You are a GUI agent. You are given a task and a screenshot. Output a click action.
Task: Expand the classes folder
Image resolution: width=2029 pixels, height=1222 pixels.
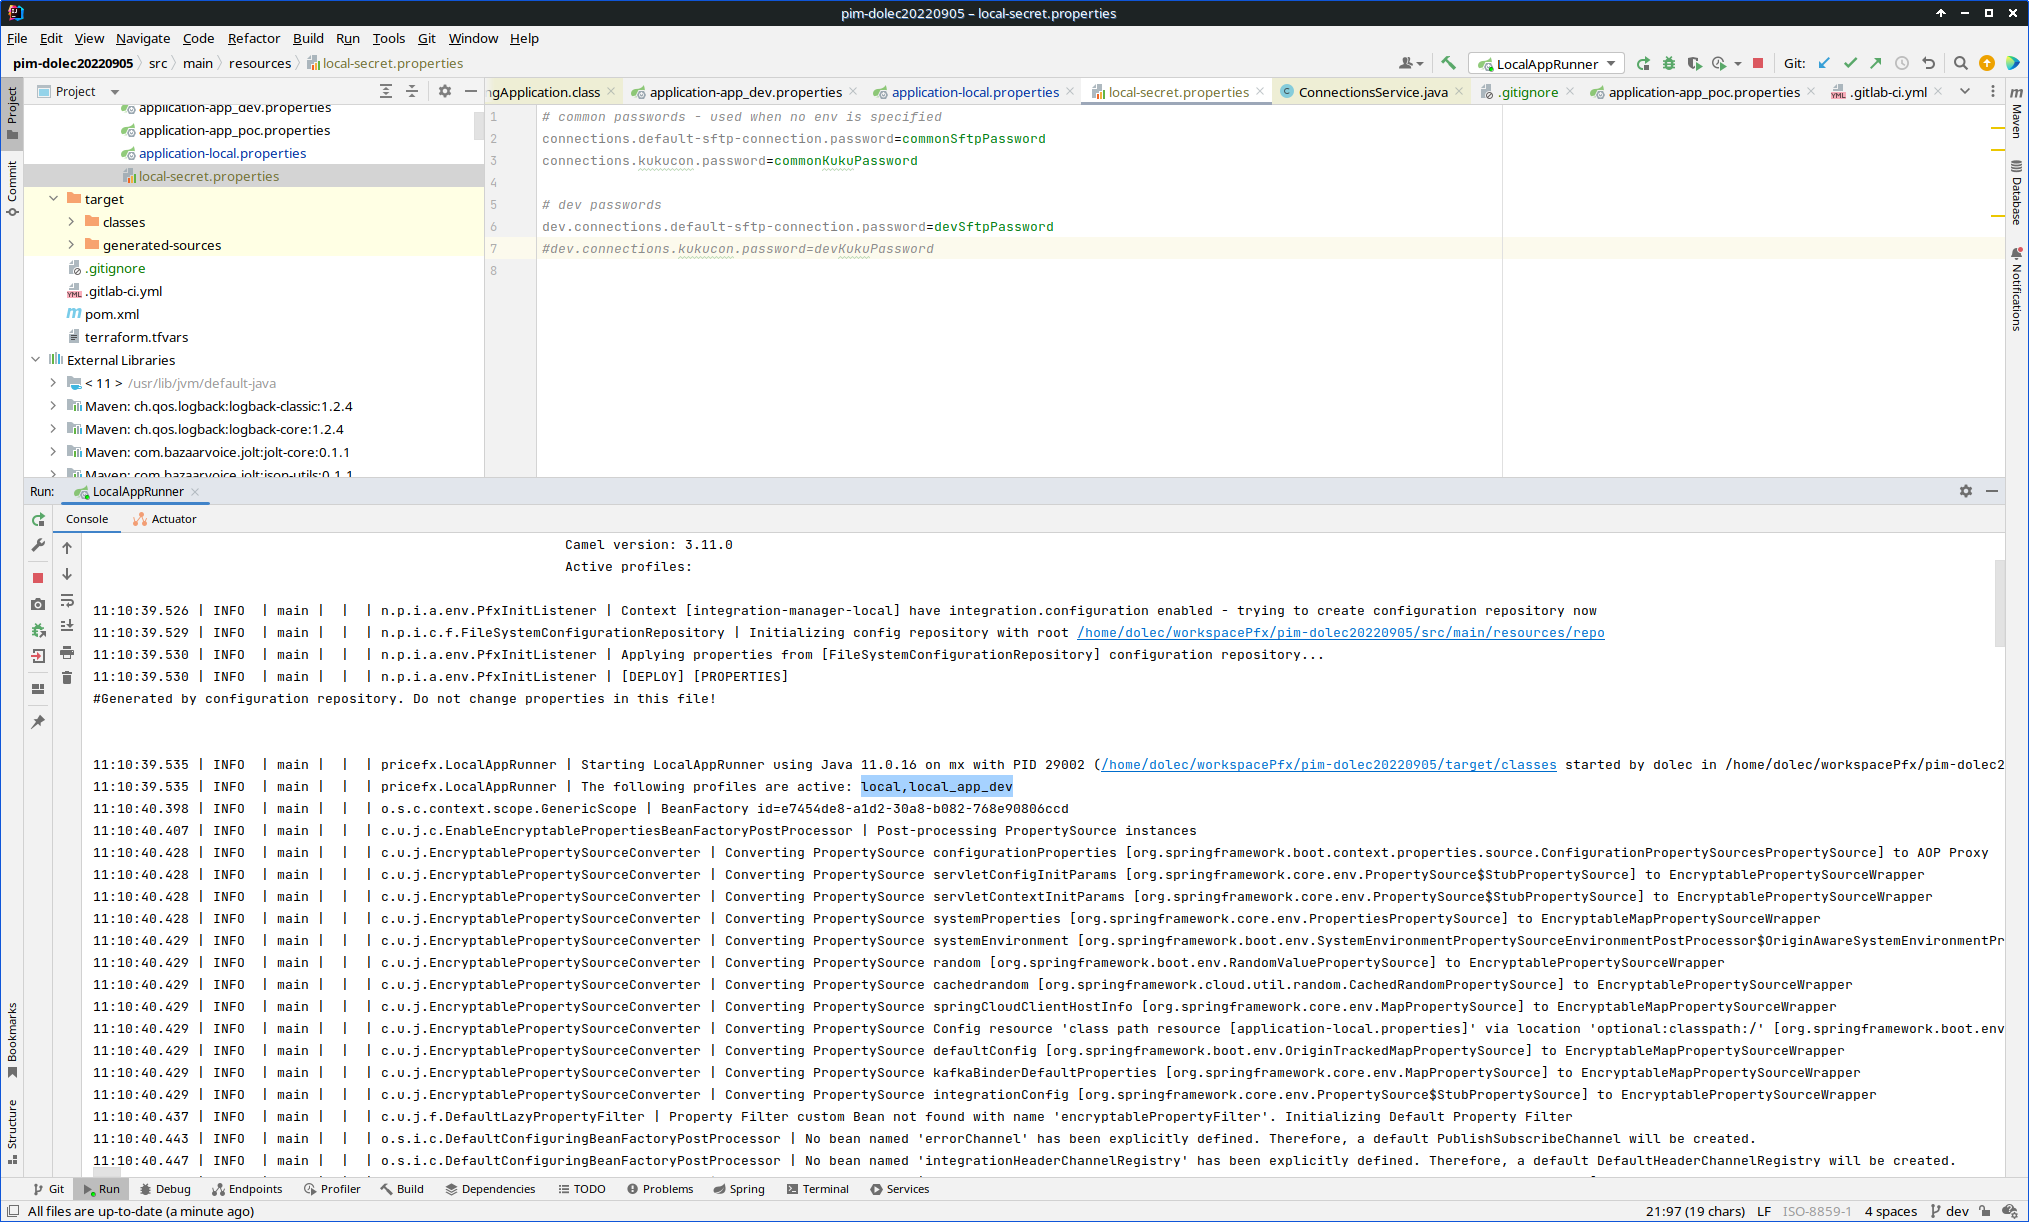coord(71,222)
